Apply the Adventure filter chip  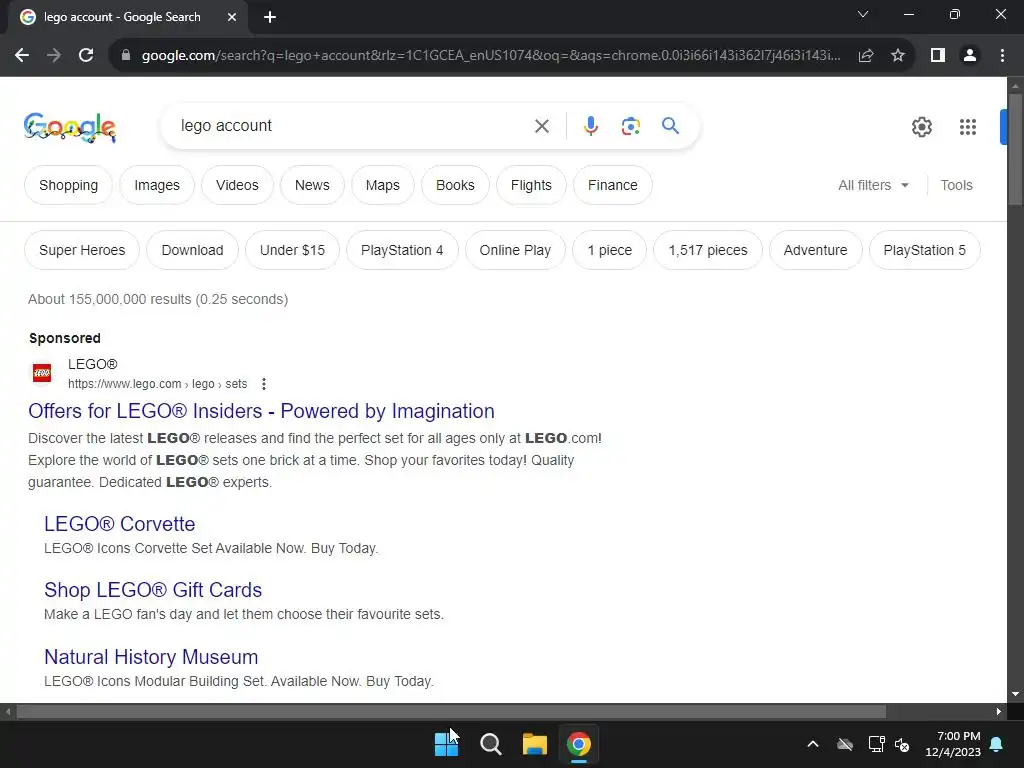click(x=816, y=250)
